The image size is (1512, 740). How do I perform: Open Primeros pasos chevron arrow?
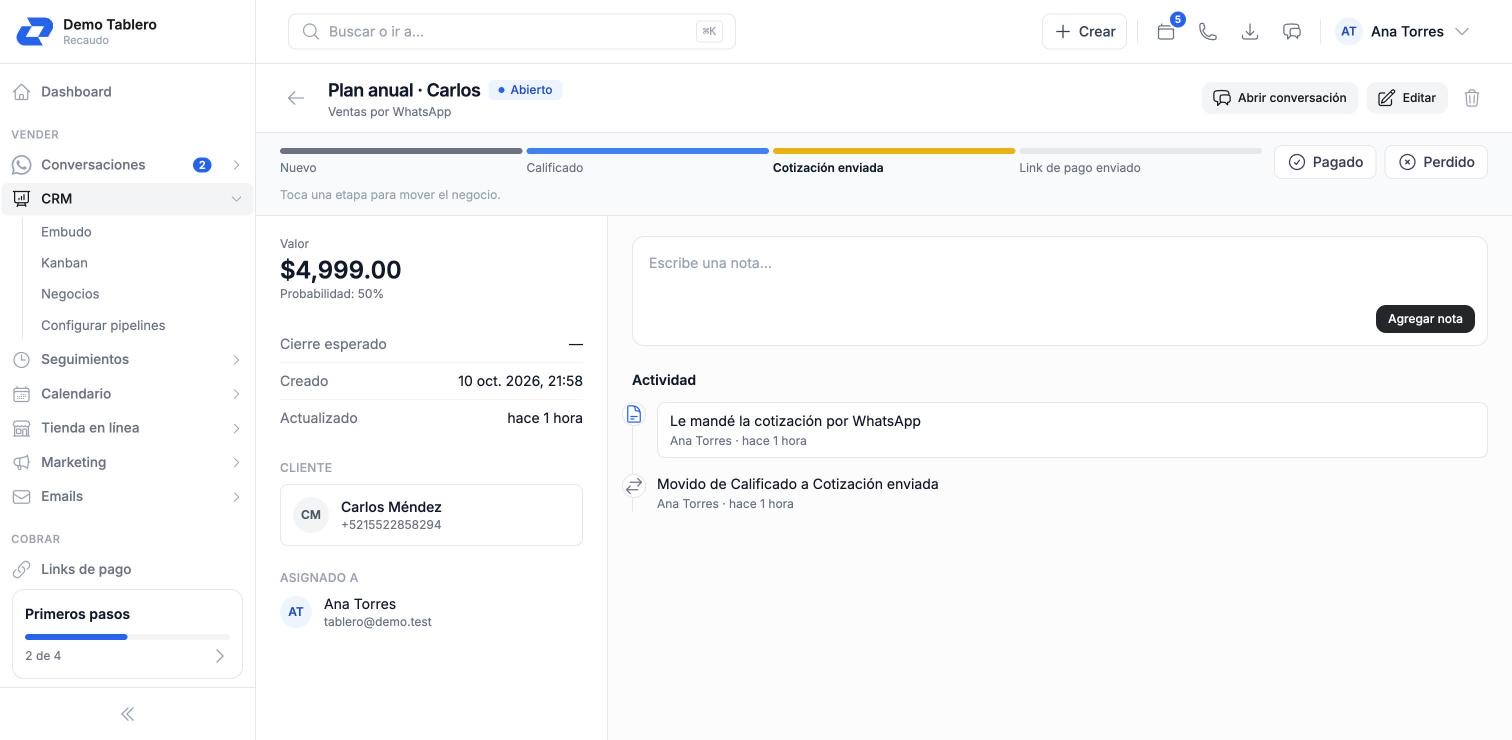click(x=220, y=656)
